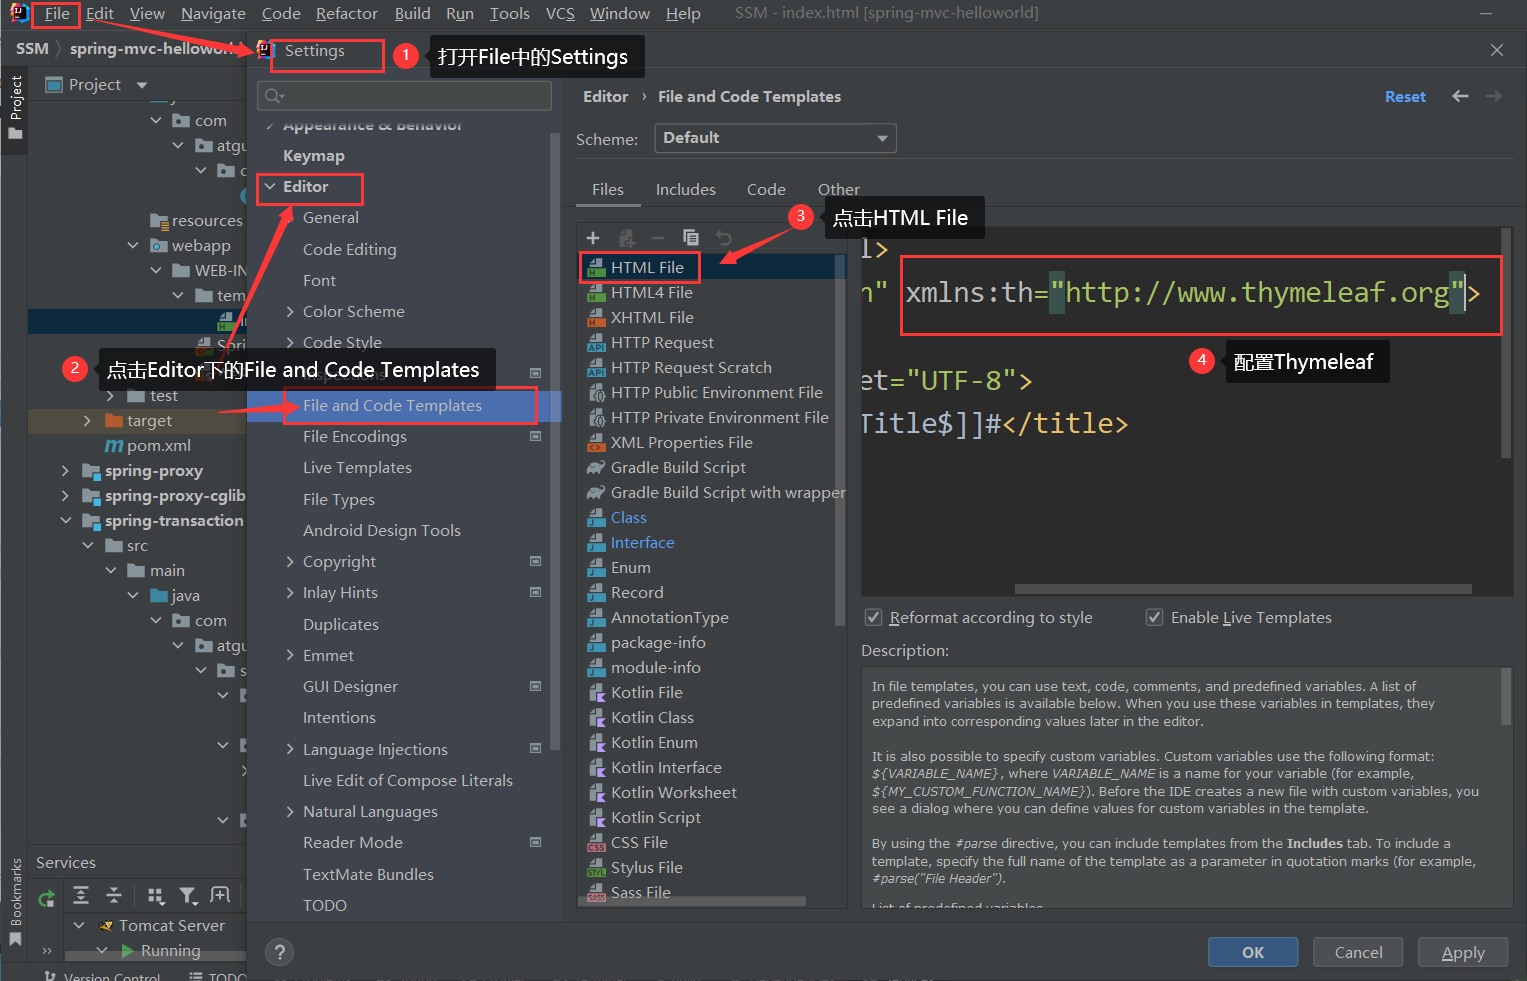Click the HTTP Request template icon
Viewport: 1527px width, 981px height.
596,342
